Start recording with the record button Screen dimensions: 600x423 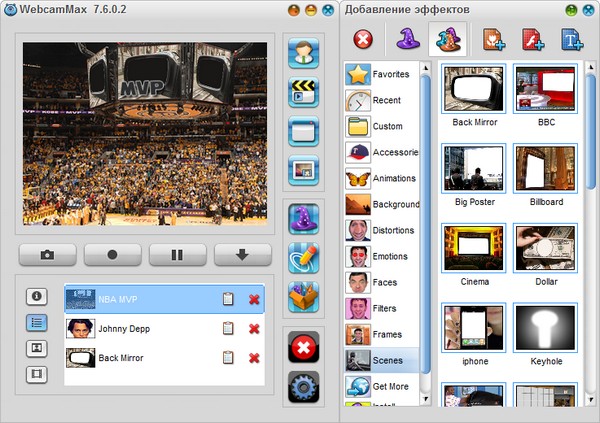pyautogui.click(x=113, y=255)
